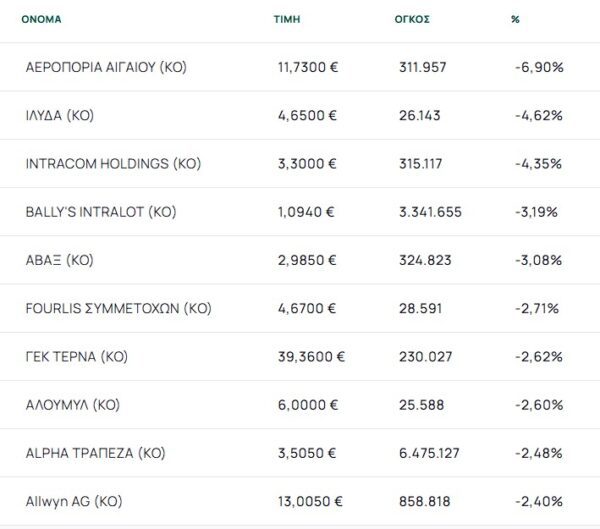
Task: Click the ΑΛΟΥΜΥΛ (ΚΟ) stock name
Action: pyautogui.click(x=72, y=405)
